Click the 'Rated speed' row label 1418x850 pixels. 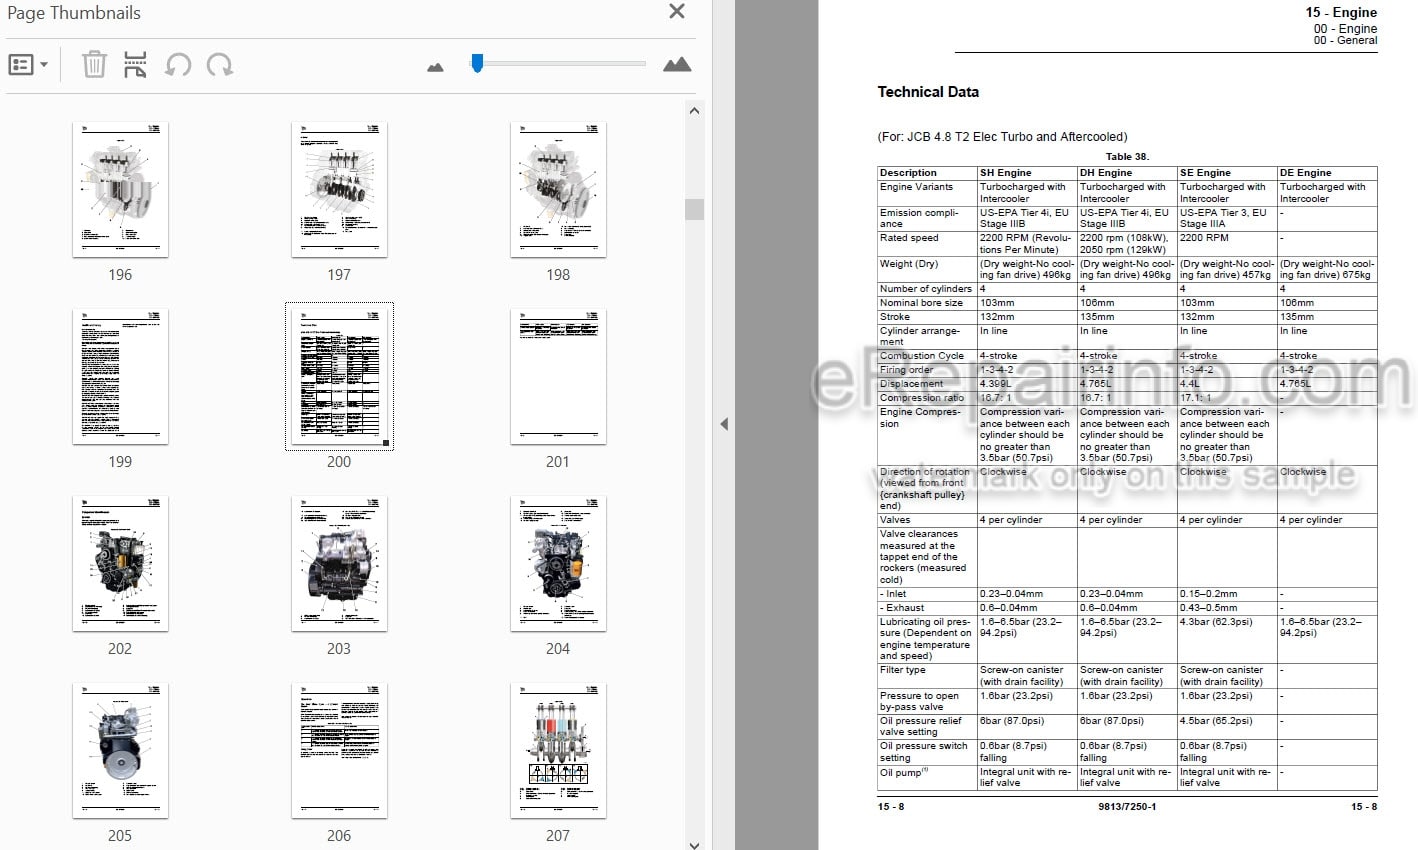pyautogui.click(x=909, y=238)
